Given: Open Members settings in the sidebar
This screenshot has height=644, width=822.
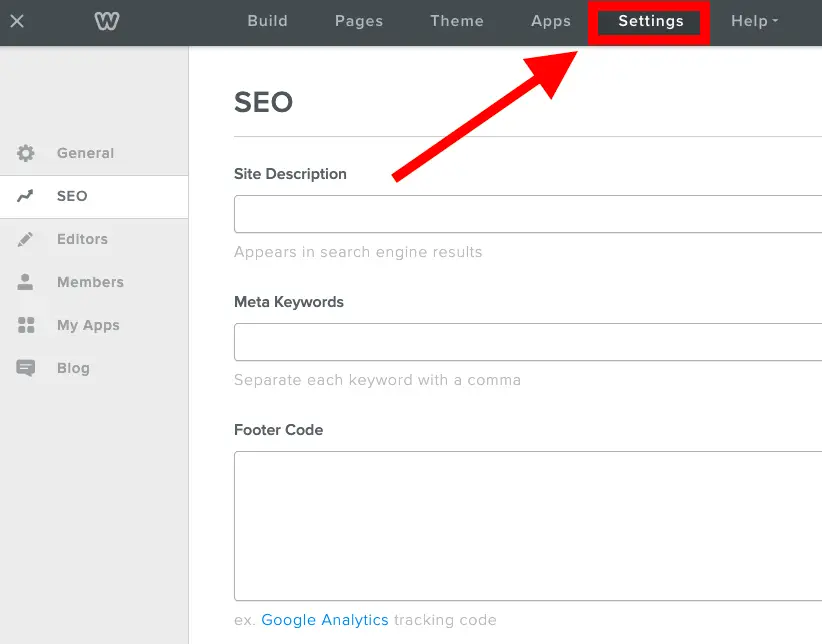Looking at the screenshot, I should coord(90,282).
